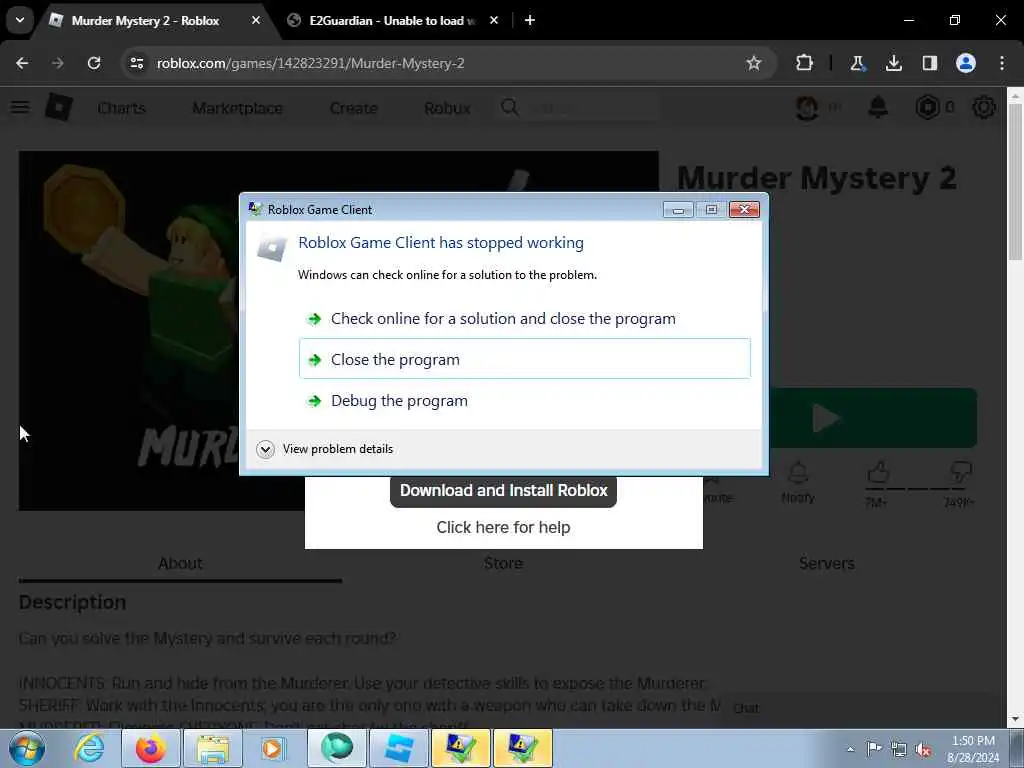Open Roblox notifications bell
This screenshot has width=1024, height=768.
pyautogui.click(x=878, y=107)
